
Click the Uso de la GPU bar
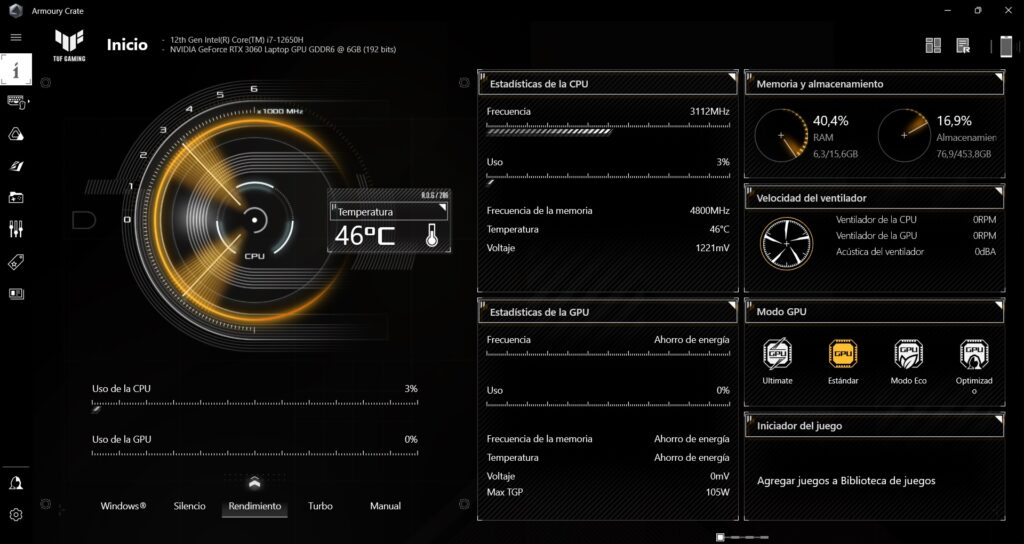tap(255, 453)
